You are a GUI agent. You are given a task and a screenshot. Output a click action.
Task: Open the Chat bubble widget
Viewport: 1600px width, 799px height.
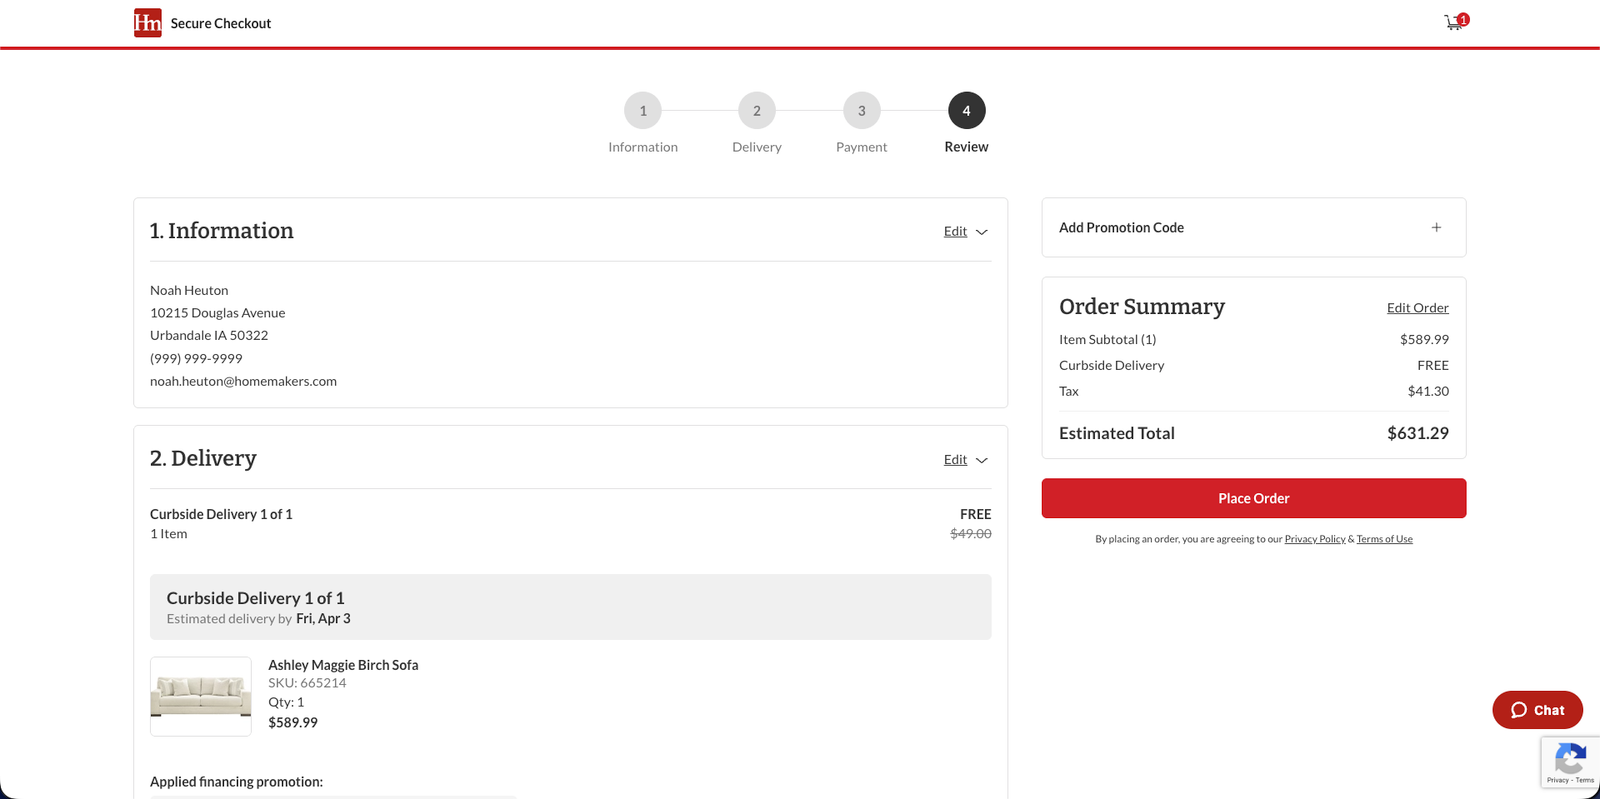pyautogui.click(x=1537, y=710)
